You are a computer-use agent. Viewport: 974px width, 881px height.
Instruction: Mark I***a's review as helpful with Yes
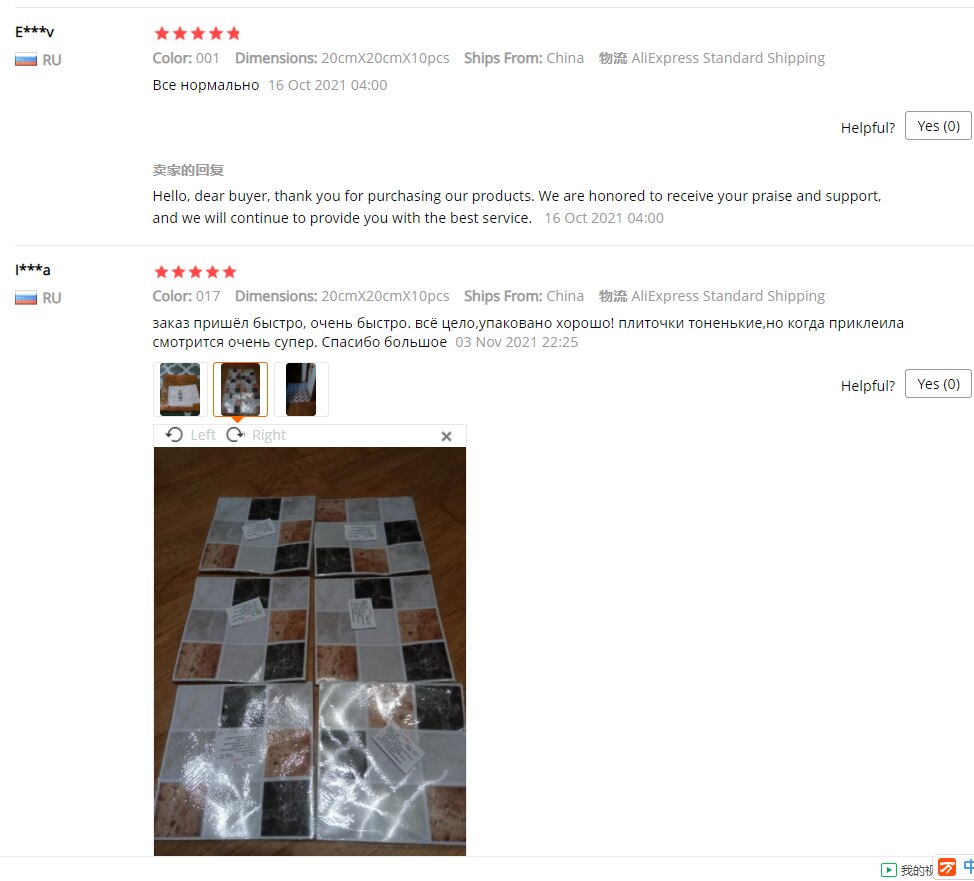coord(938,384)
